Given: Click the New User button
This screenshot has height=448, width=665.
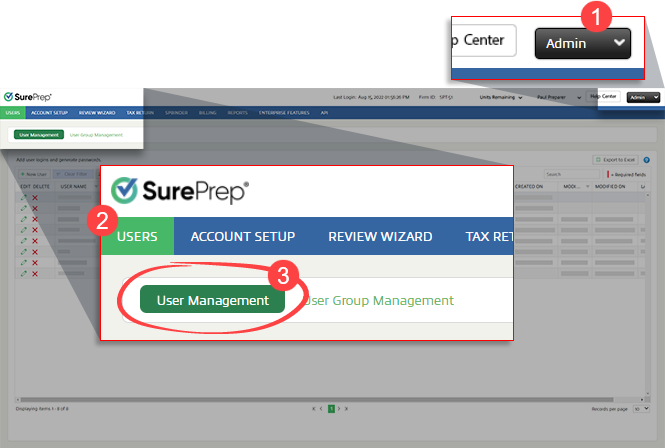Looking at the screenshot, I should (x=34, y=174).
